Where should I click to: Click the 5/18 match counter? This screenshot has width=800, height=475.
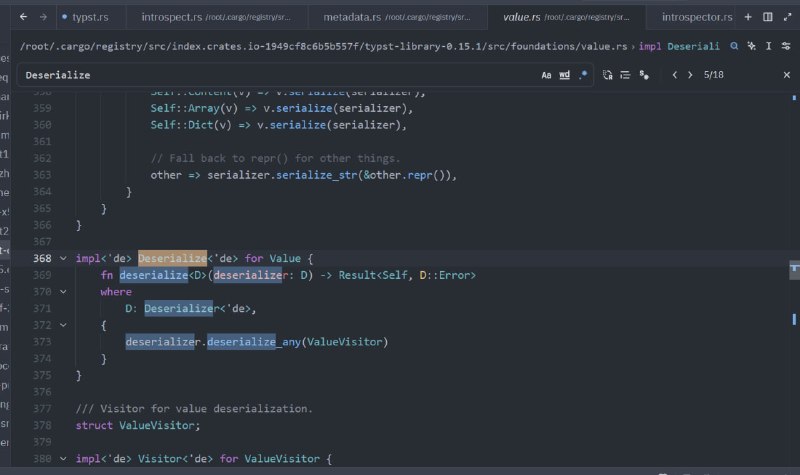[x=713, y=75]
